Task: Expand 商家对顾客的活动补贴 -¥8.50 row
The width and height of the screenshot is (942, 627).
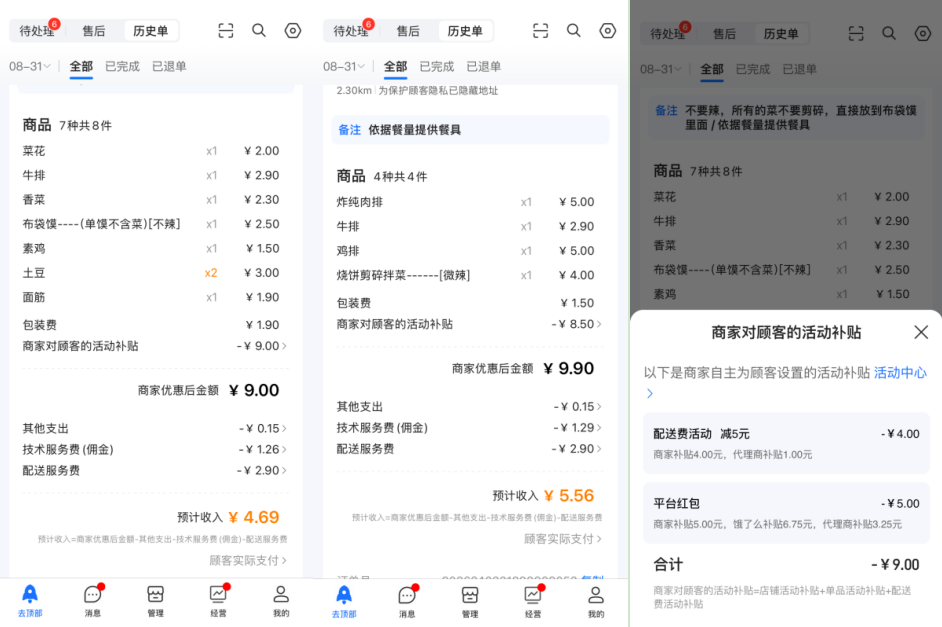Action: (x=469, y=324)
